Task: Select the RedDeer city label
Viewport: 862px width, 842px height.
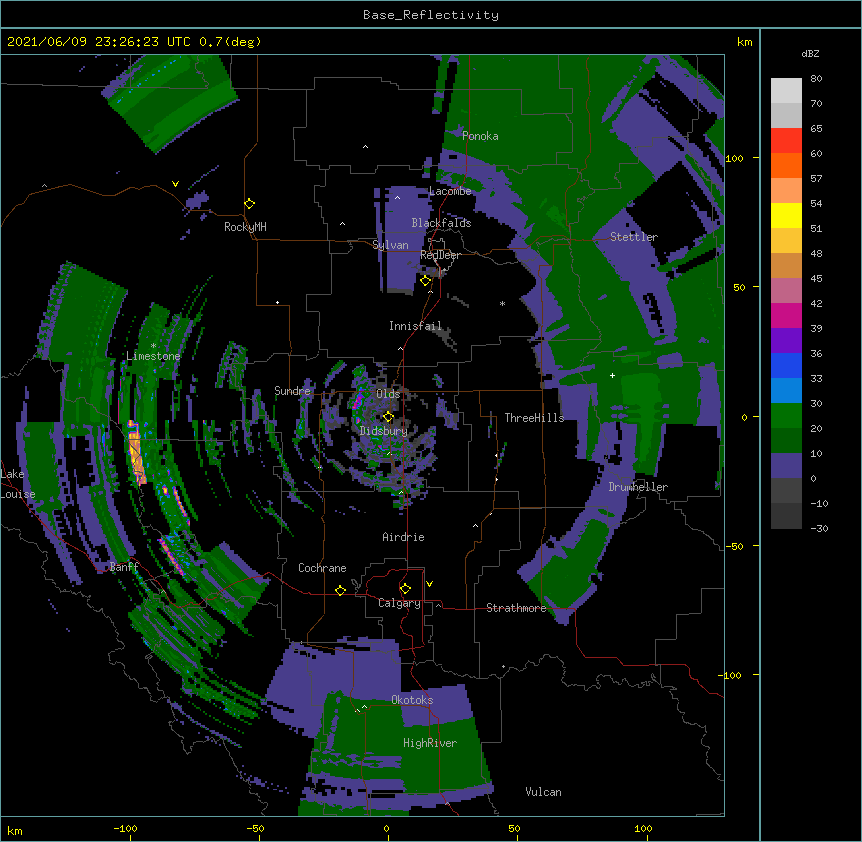Action: 440,255
